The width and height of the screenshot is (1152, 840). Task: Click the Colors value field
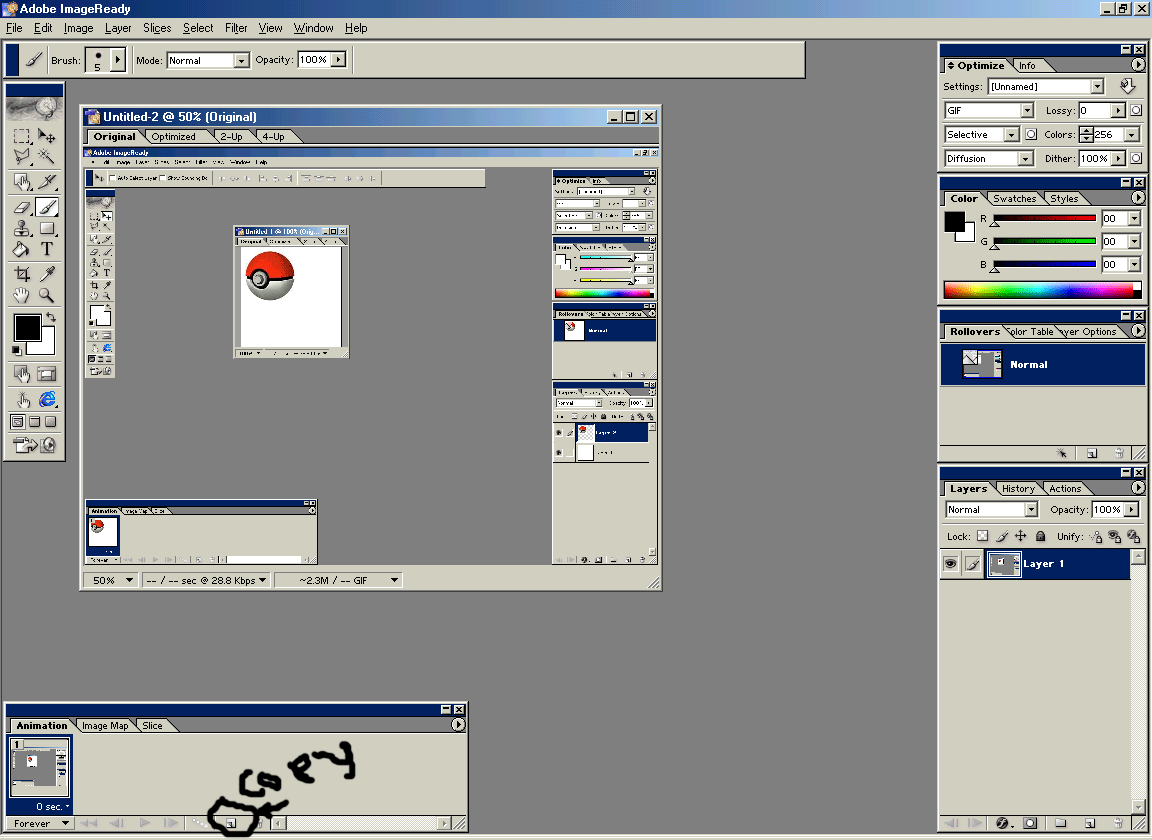coord(1109,134)
